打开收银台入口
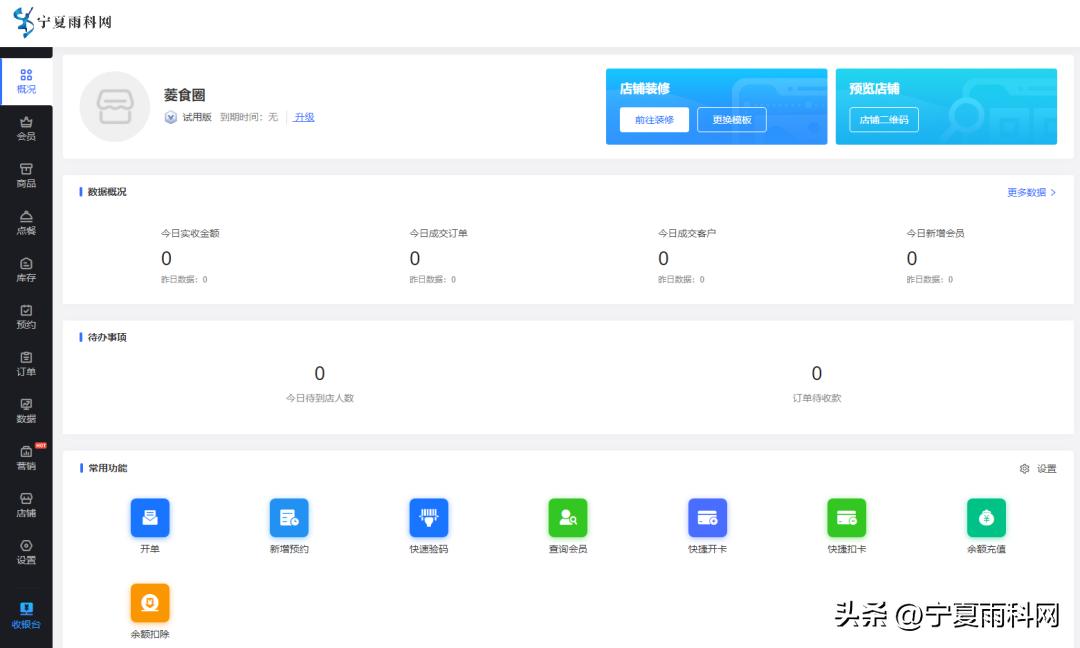Image resolution: width=1080 pixels, height=648 pixels. pyautogui.click(x=26, y=614)
